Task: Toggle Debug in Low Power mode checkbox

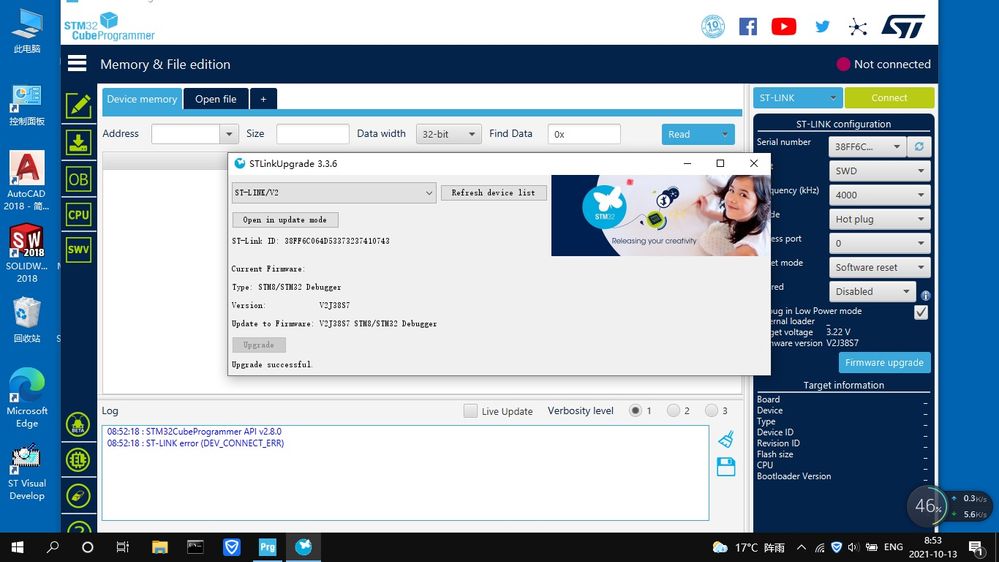Action: [x=921, y=312]
